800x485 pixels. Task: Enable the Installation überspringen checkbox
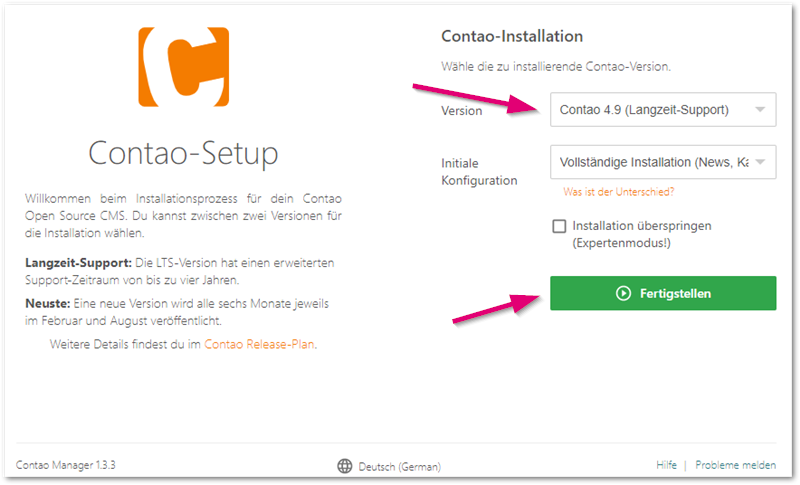[x=559, y=226]
